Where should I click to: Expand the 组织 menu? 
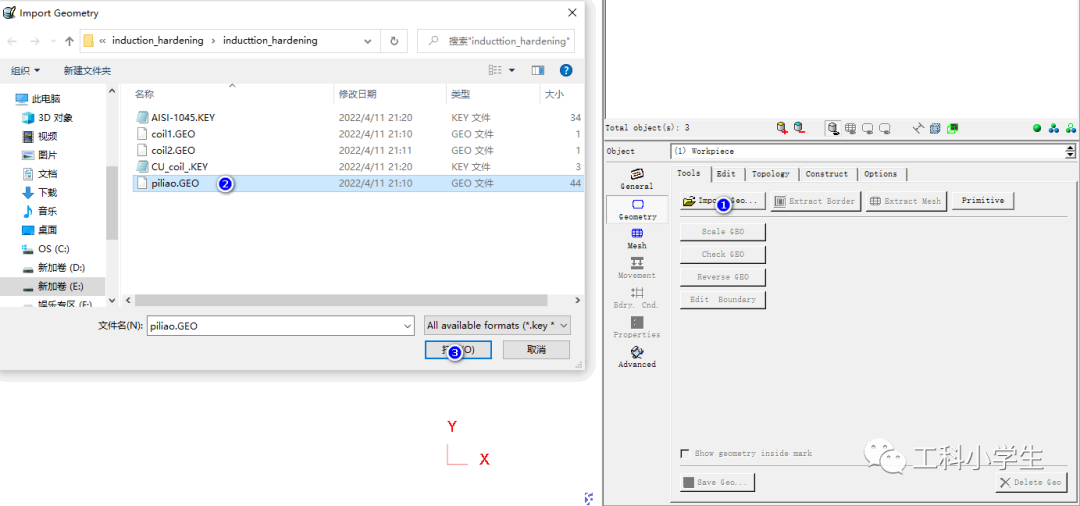pos(25,70)
